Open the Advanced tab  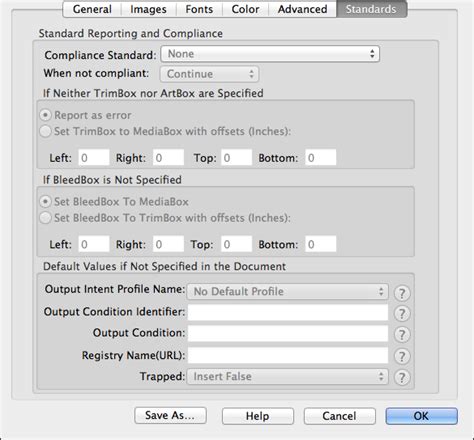(302, 9)
